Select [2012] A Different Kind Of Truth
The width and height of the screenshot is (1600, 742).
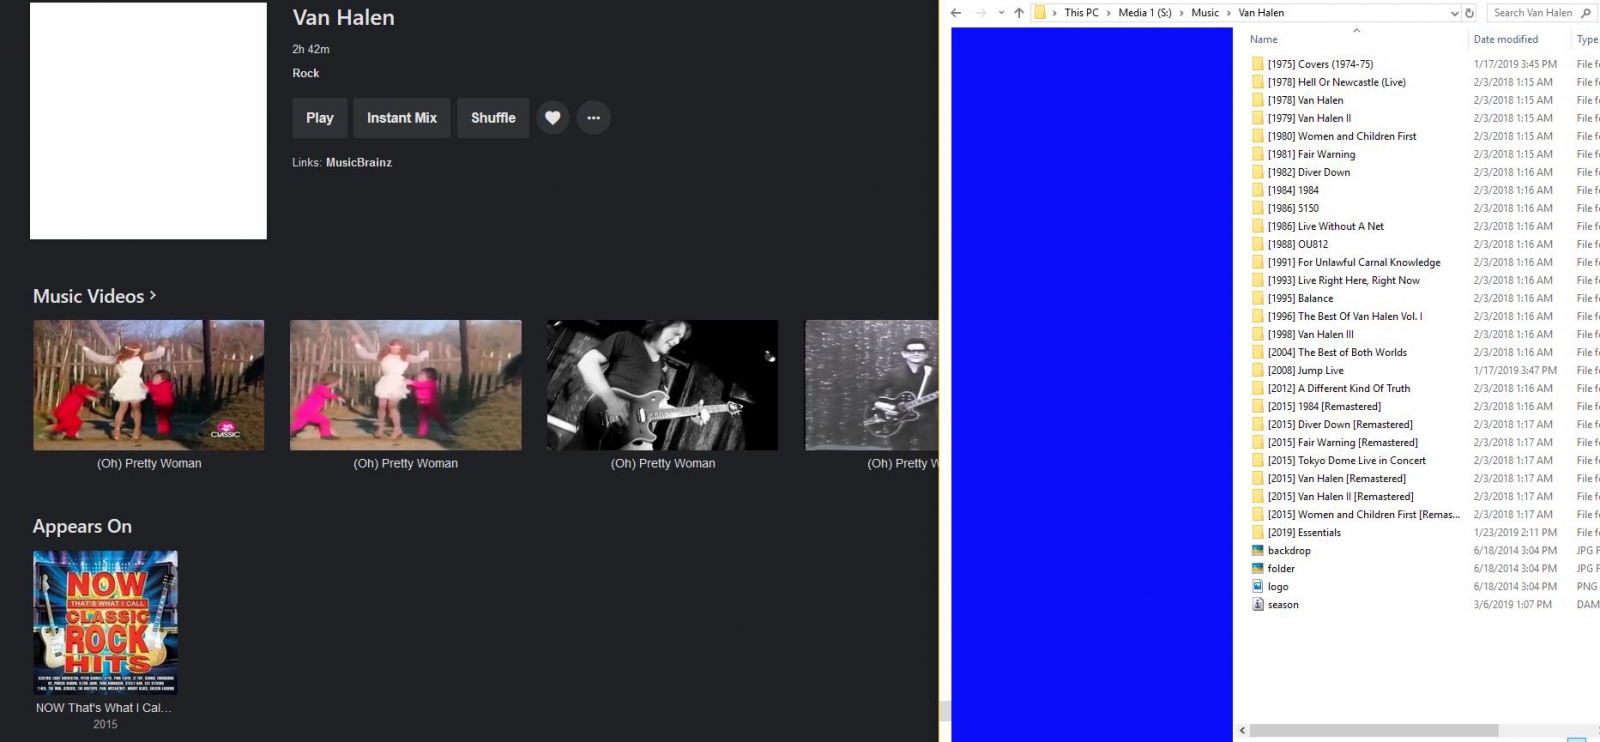pos(1339,388)
